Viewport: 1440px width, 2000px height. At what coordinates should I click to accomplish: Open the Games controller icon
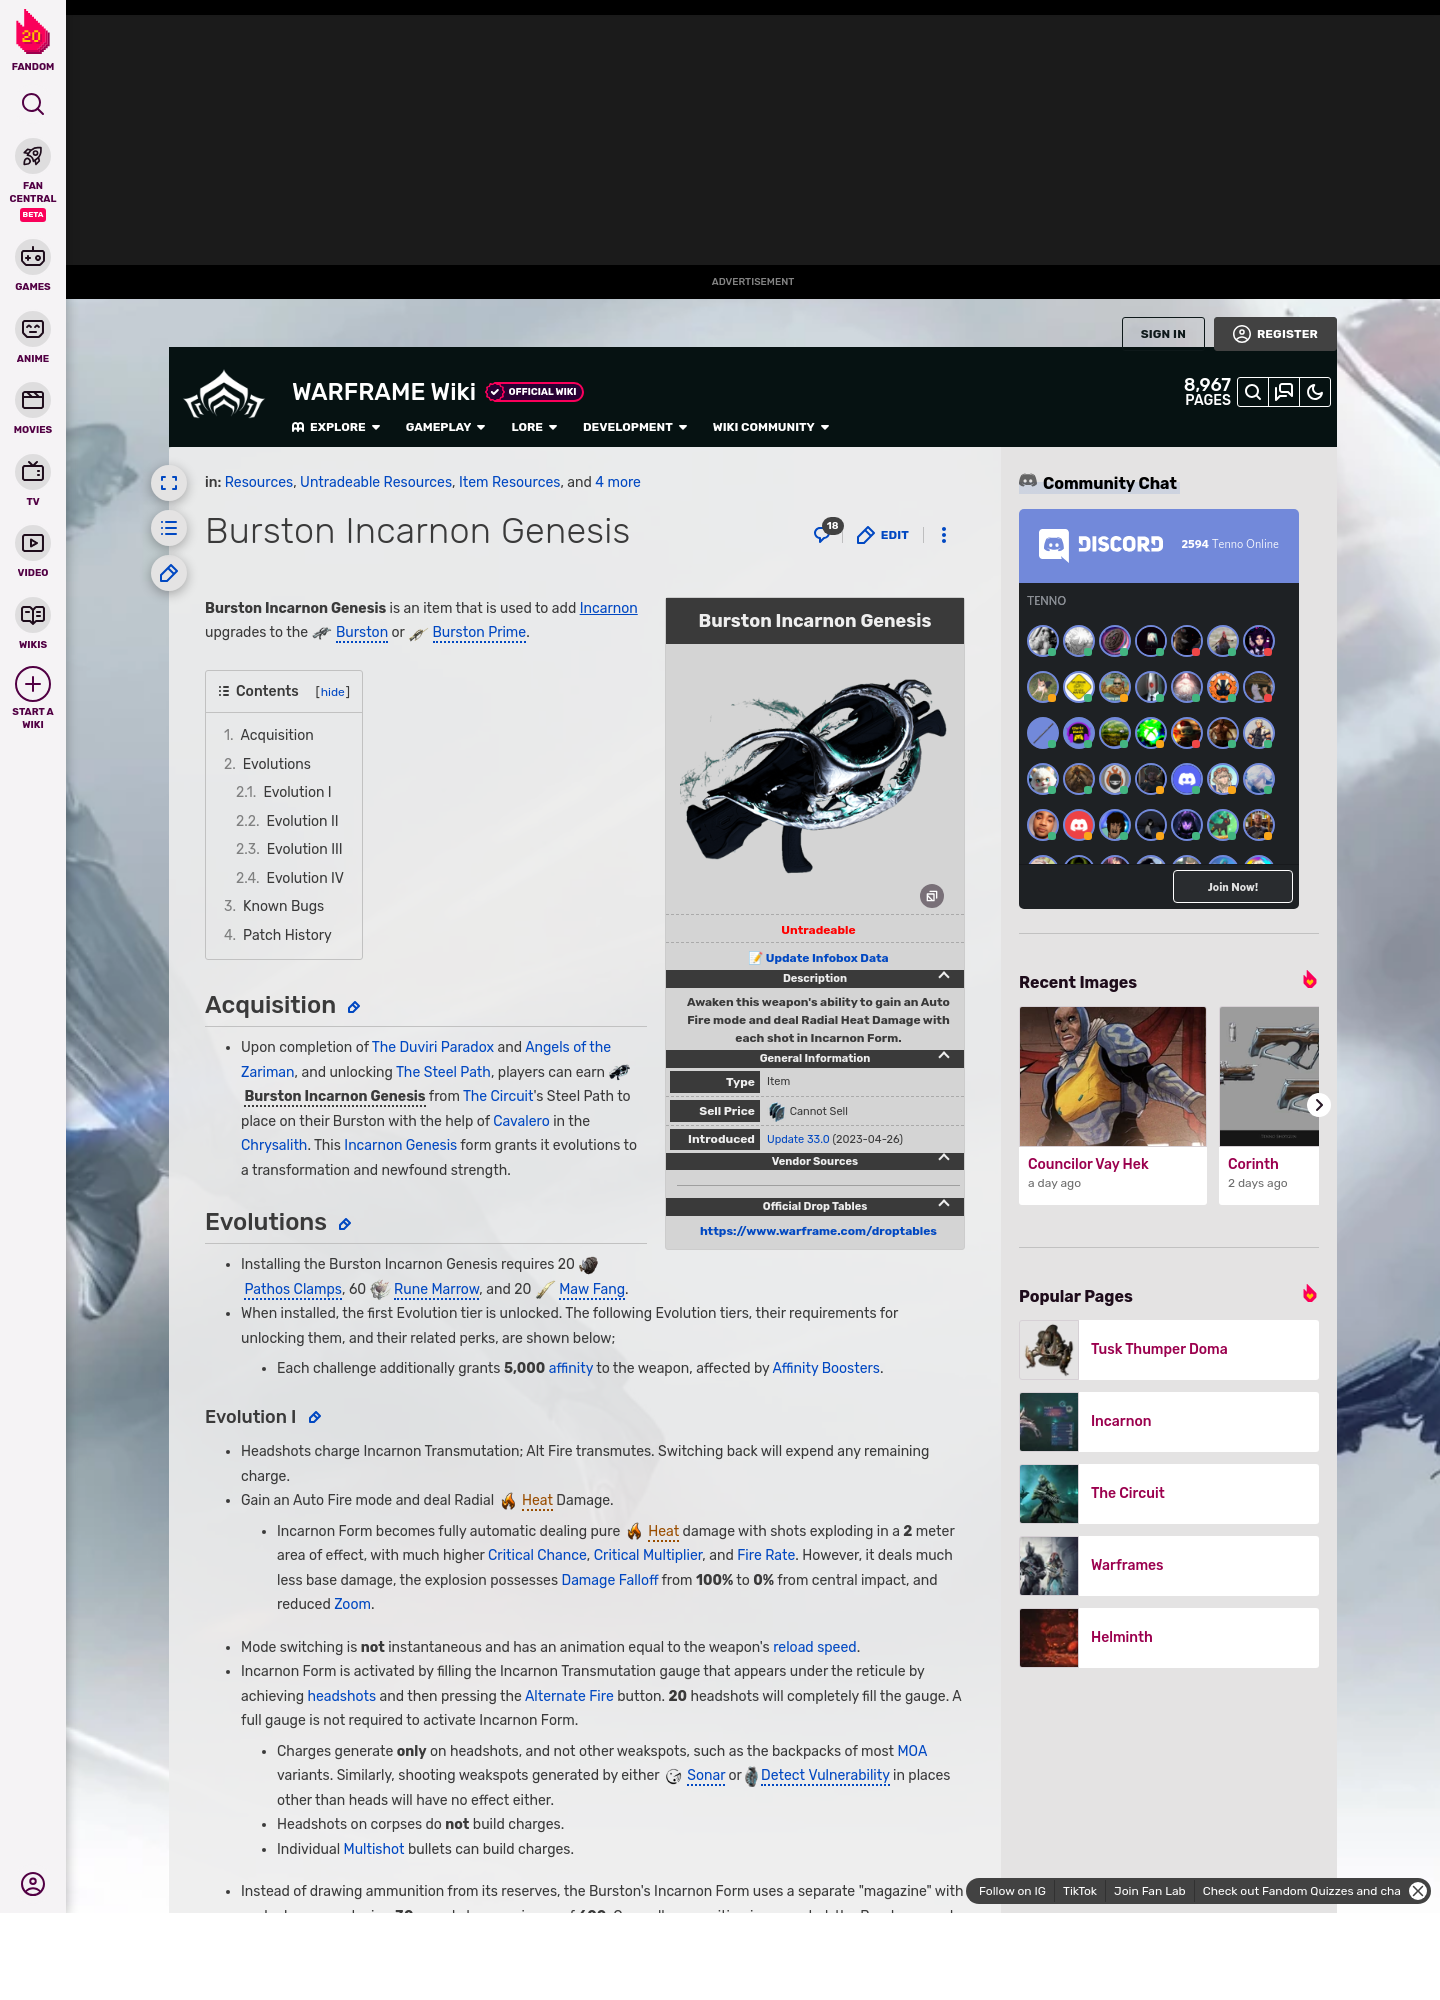(33, 257)
